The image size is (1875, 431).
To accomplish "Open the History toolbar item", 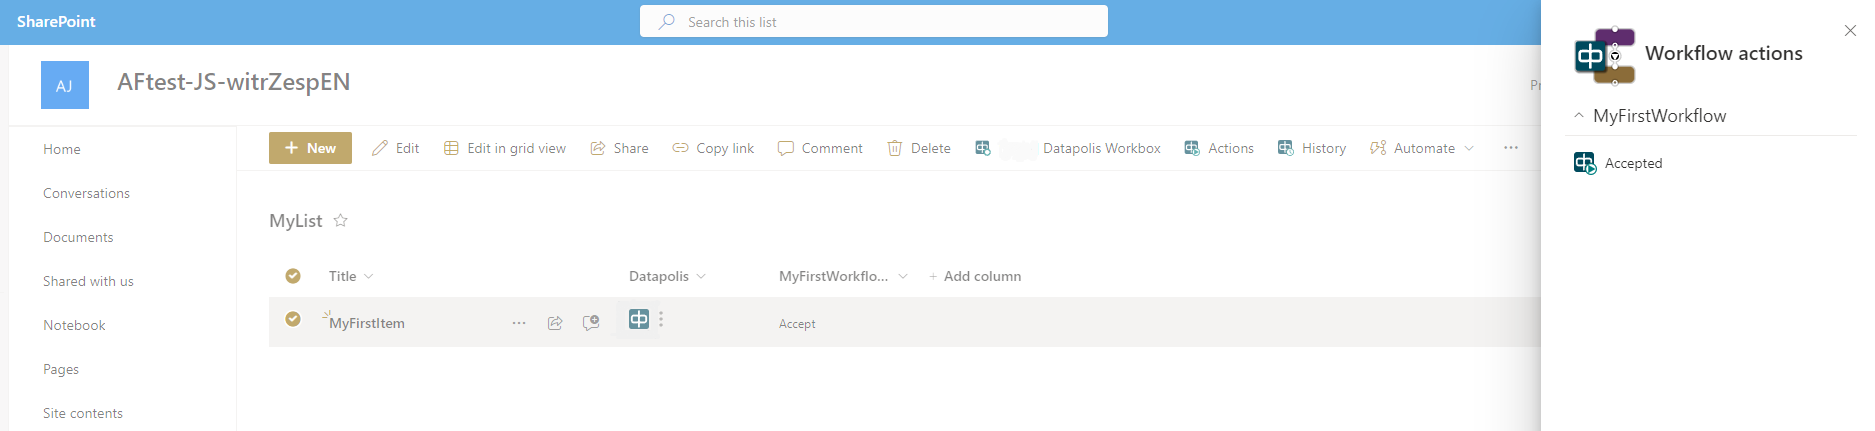I will (1311, 148).
